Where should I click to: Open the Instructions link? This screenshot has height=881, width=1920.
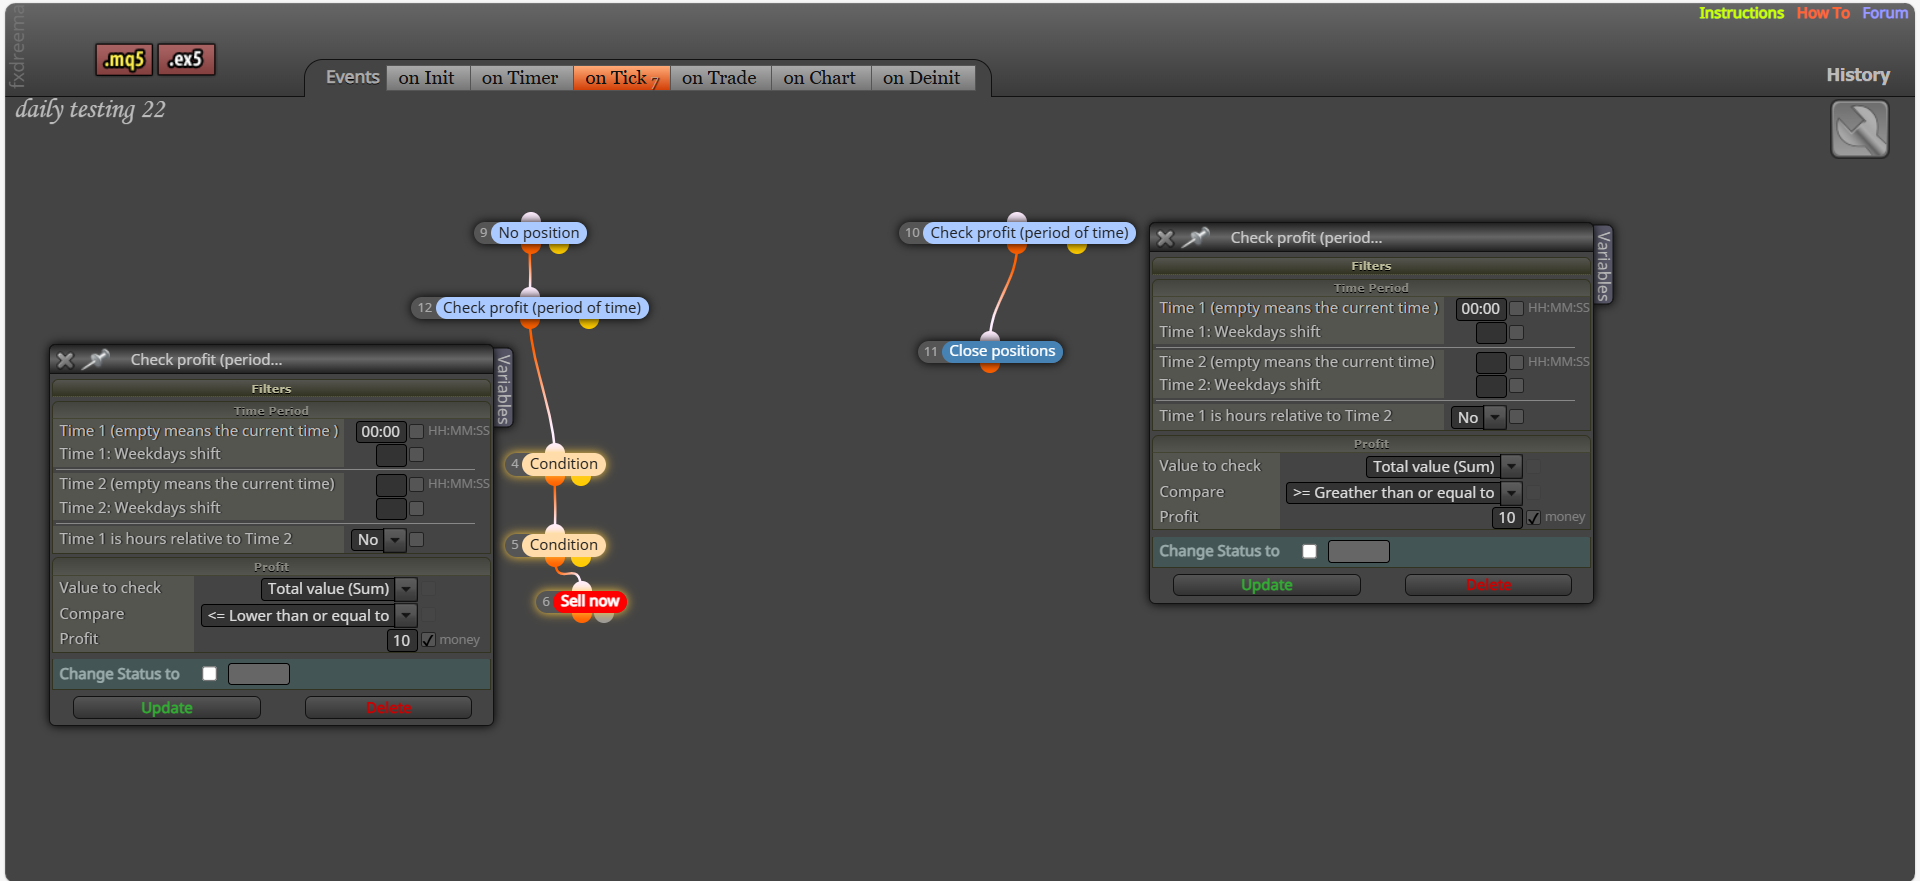(1741, 13)
